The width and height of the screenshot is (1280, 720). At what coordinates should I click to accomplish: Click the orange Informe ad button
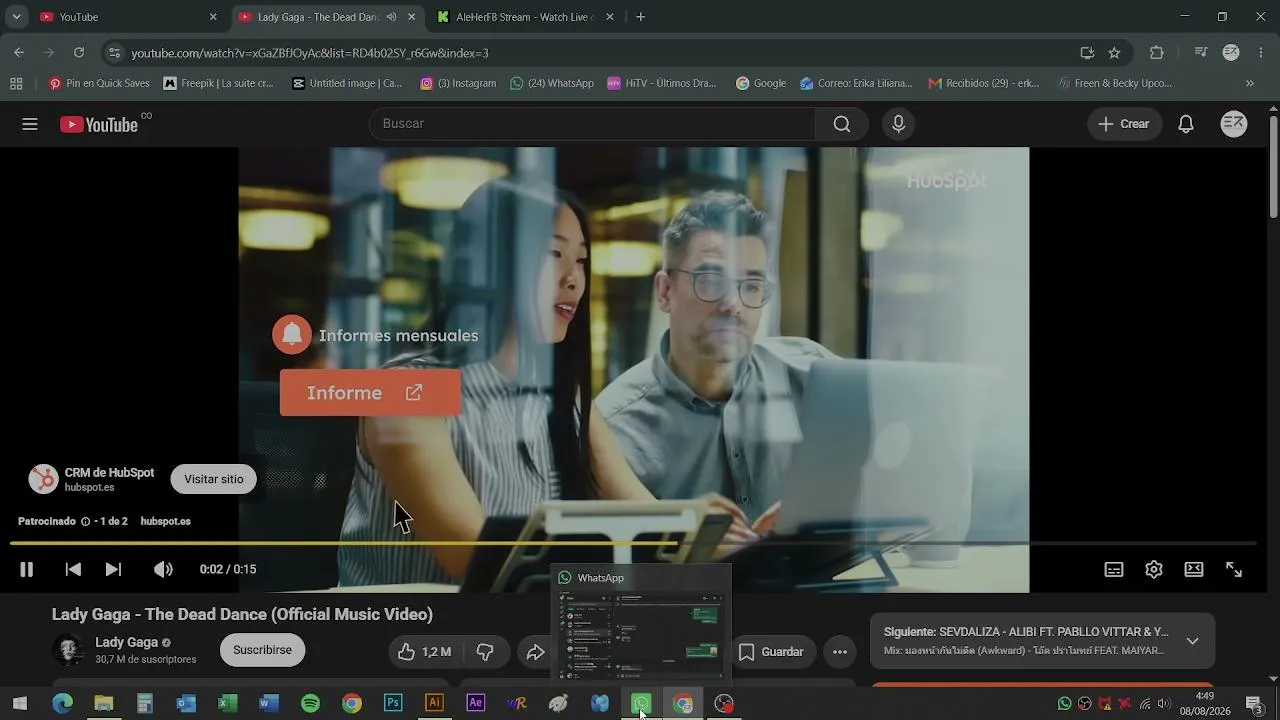(x=370, y=393)
